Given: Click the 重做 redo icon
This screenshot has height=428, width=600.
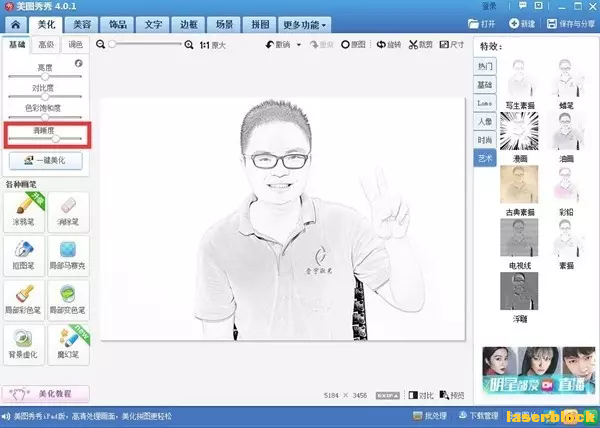Looking at the screenshot, I should [x=314, y=45].
